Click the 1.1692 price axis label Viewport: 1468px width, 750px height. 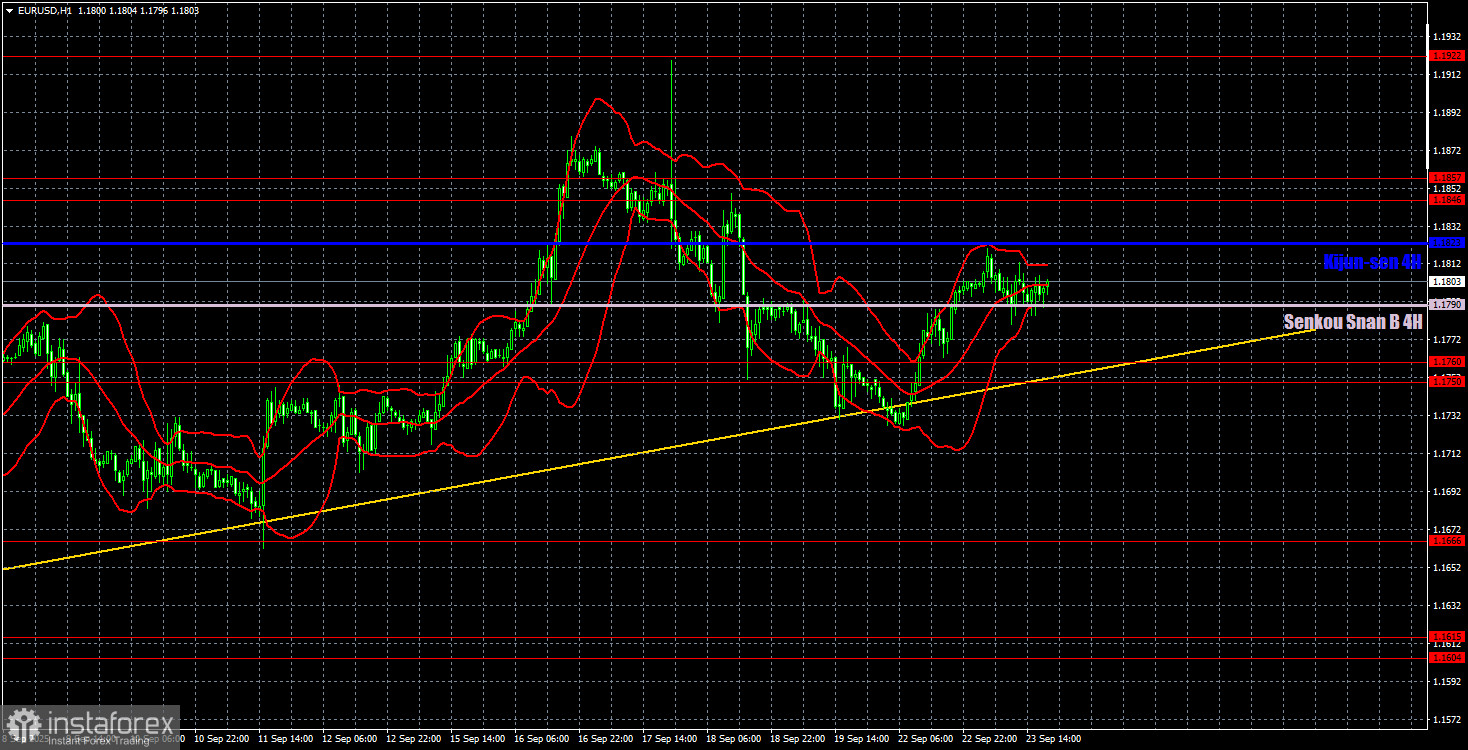[x=1447, y=492]
